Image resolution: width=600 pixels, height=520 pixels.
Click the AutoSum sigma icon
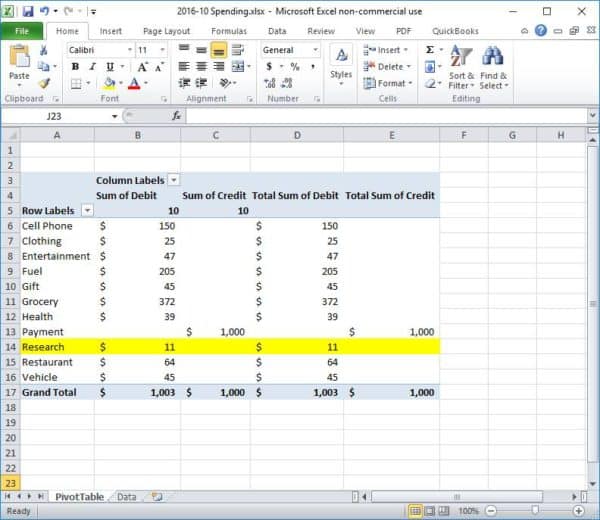(430, 50)
